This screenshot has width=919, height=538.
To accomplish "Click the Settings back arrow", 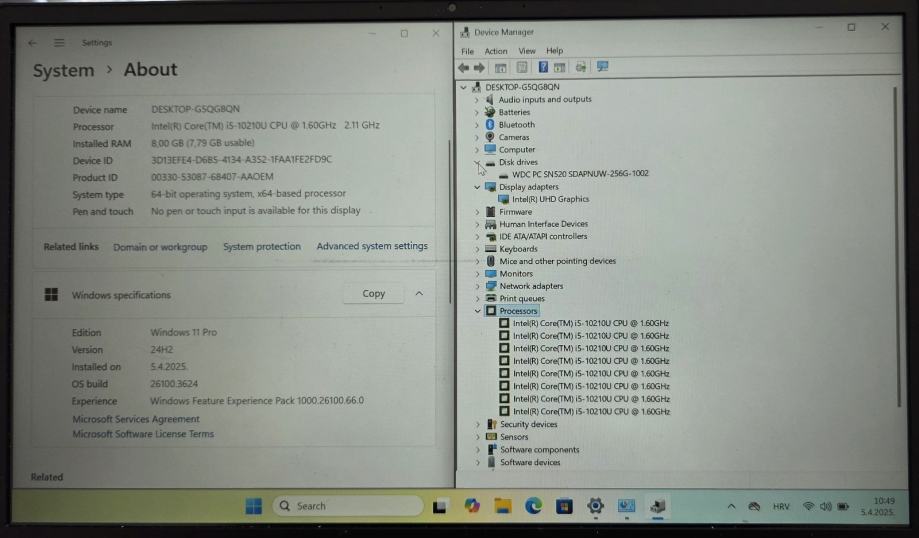I will [33, 43].
